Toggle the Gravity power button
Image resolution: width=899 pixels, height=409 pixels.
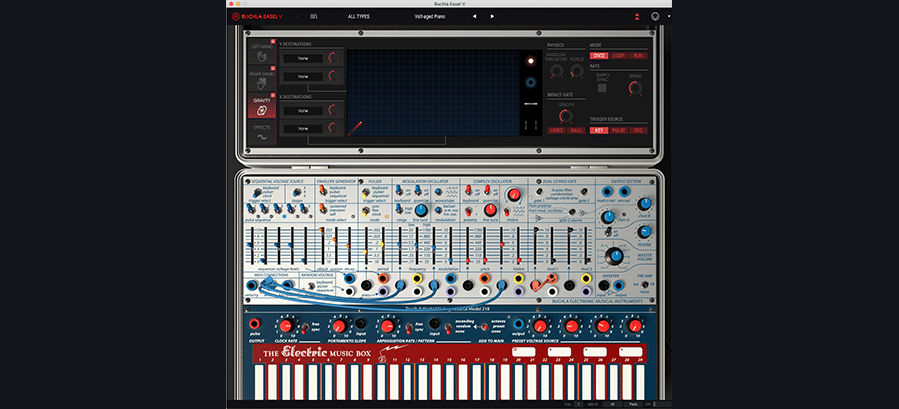point(273,95)
